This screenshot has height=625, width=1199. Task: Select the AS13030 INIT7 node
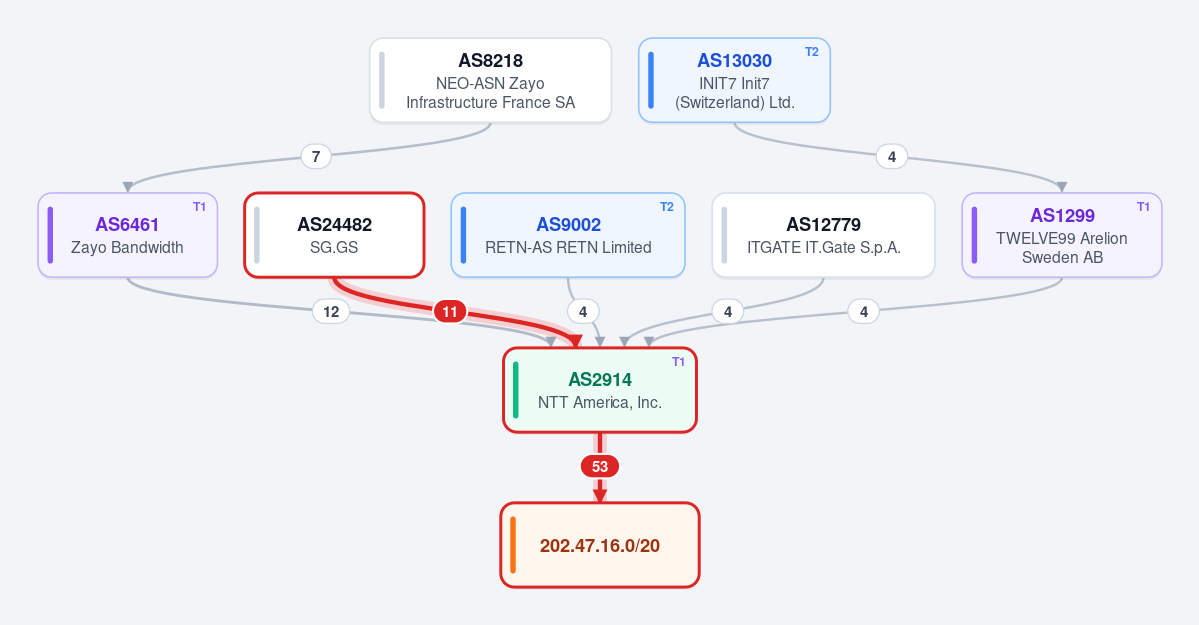734,80
